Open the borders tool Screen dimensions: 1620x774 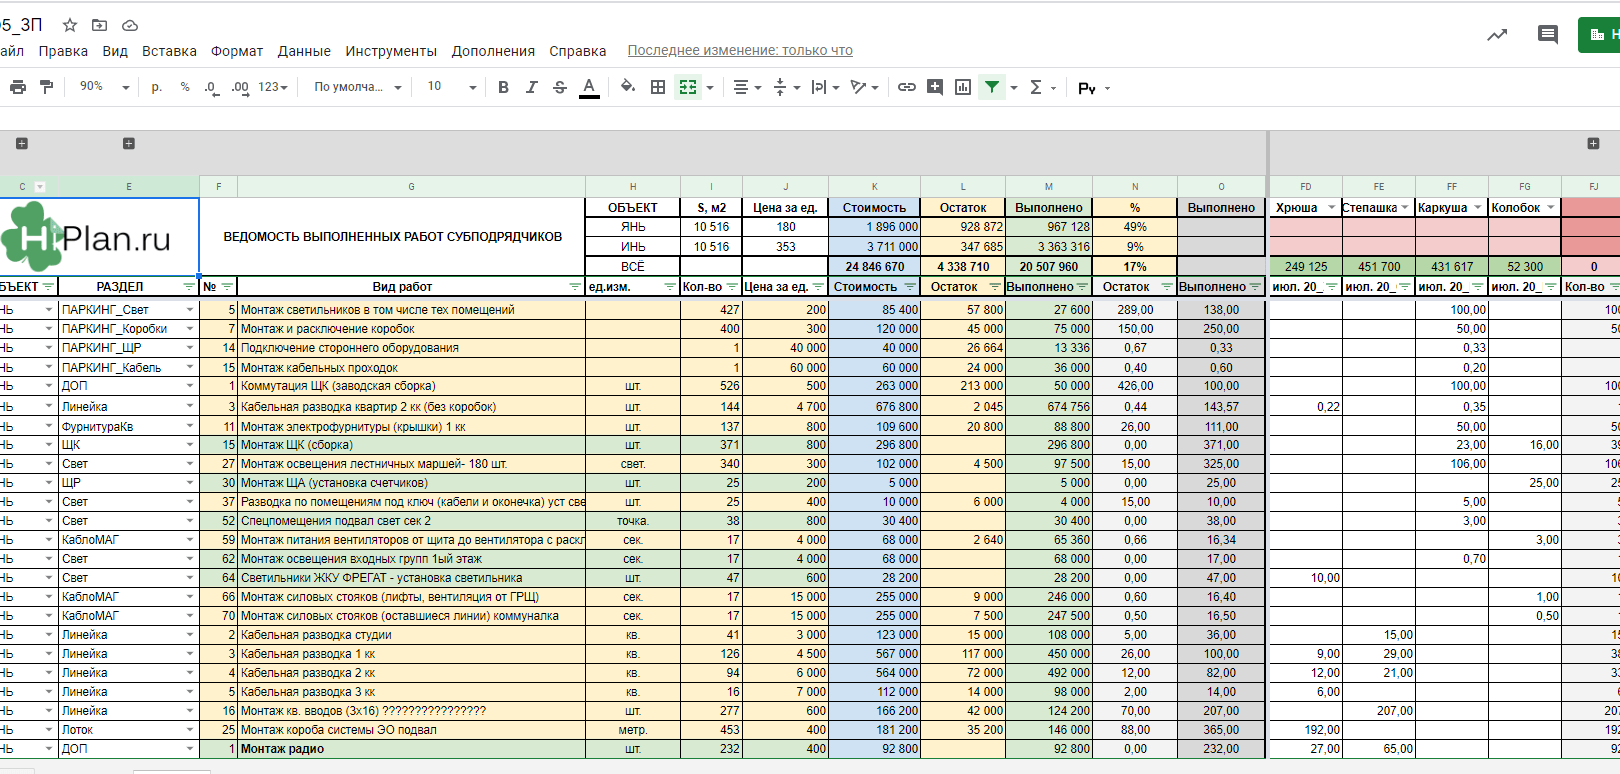pyautogui.click(x=658, y=87)
